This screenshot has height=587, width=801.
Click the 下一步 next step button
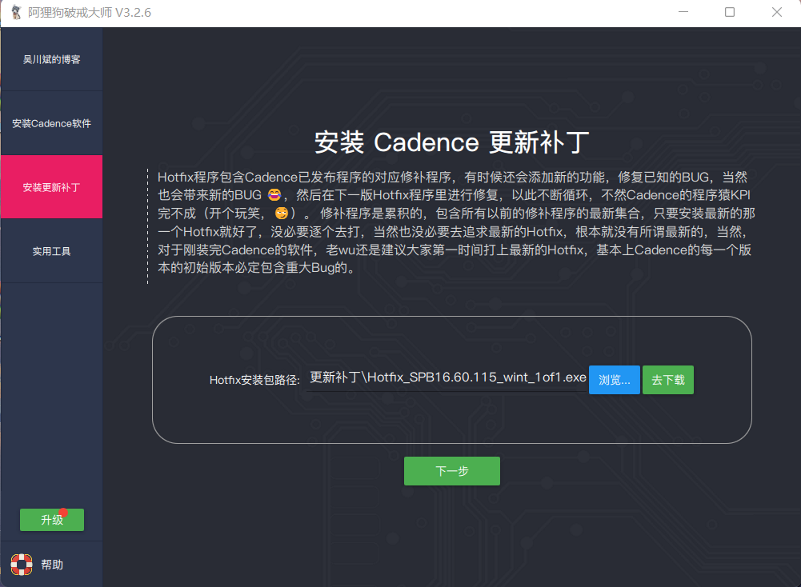coord(452,471)
